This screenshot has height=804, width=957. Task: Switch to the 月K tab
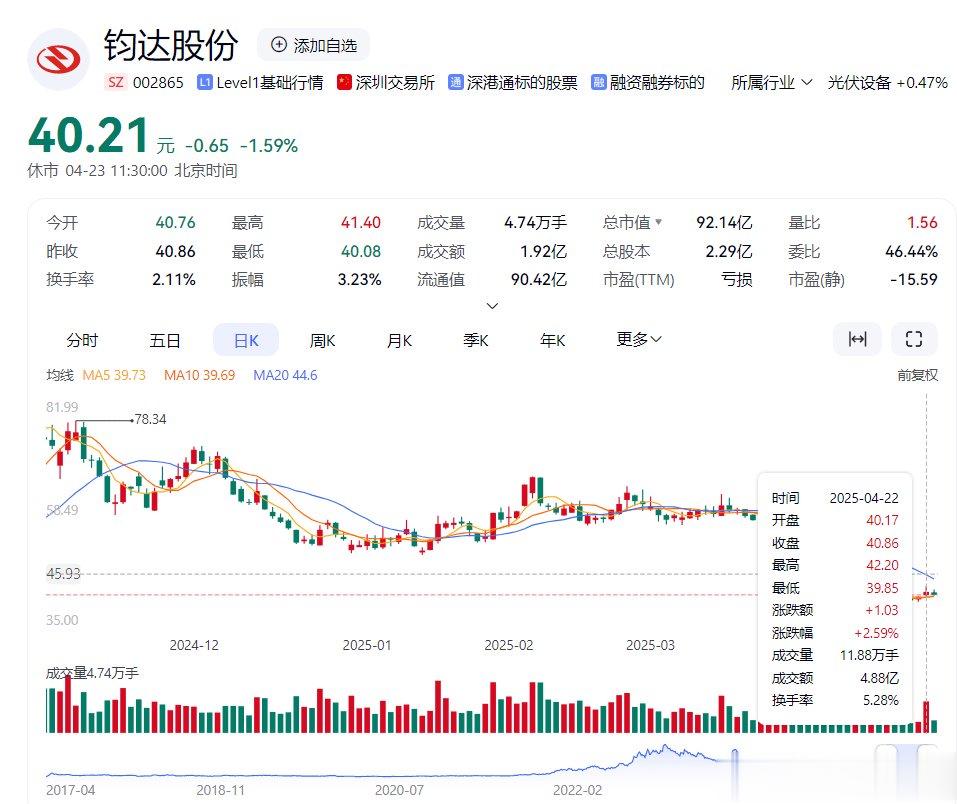pyautogui.click(x=399, y=340)
